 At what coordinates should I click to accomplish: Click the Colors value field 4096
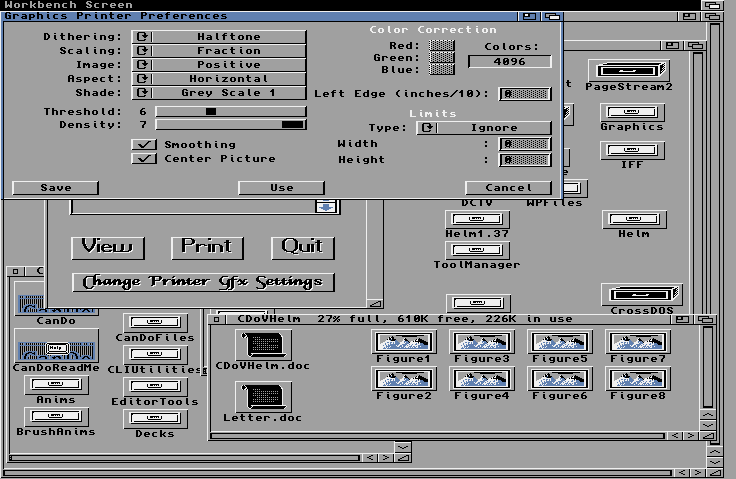509,62
